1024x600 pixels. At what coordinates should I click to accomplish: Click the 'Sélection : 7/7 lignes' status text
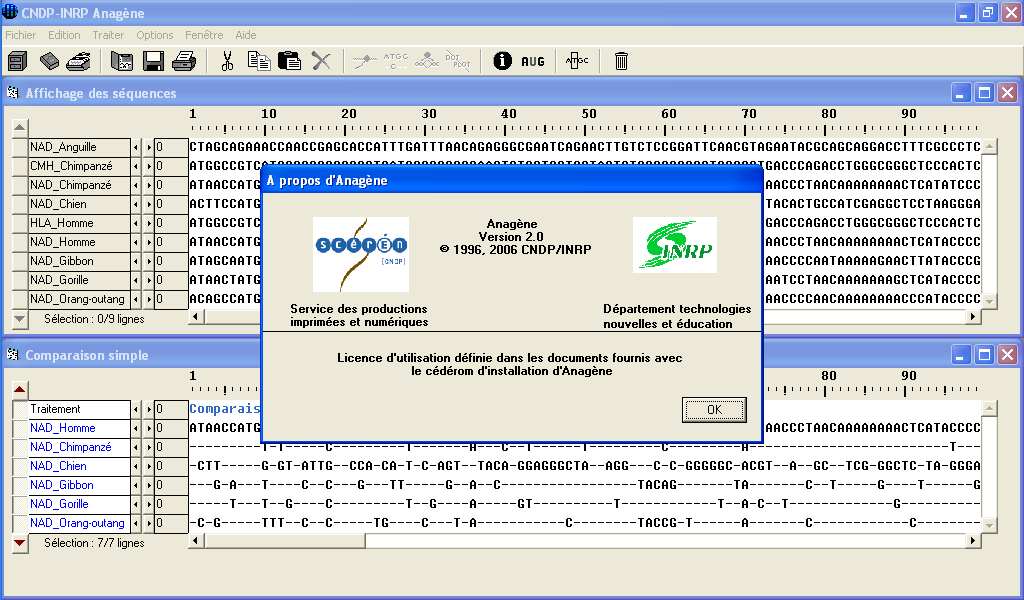pos(94,543)
